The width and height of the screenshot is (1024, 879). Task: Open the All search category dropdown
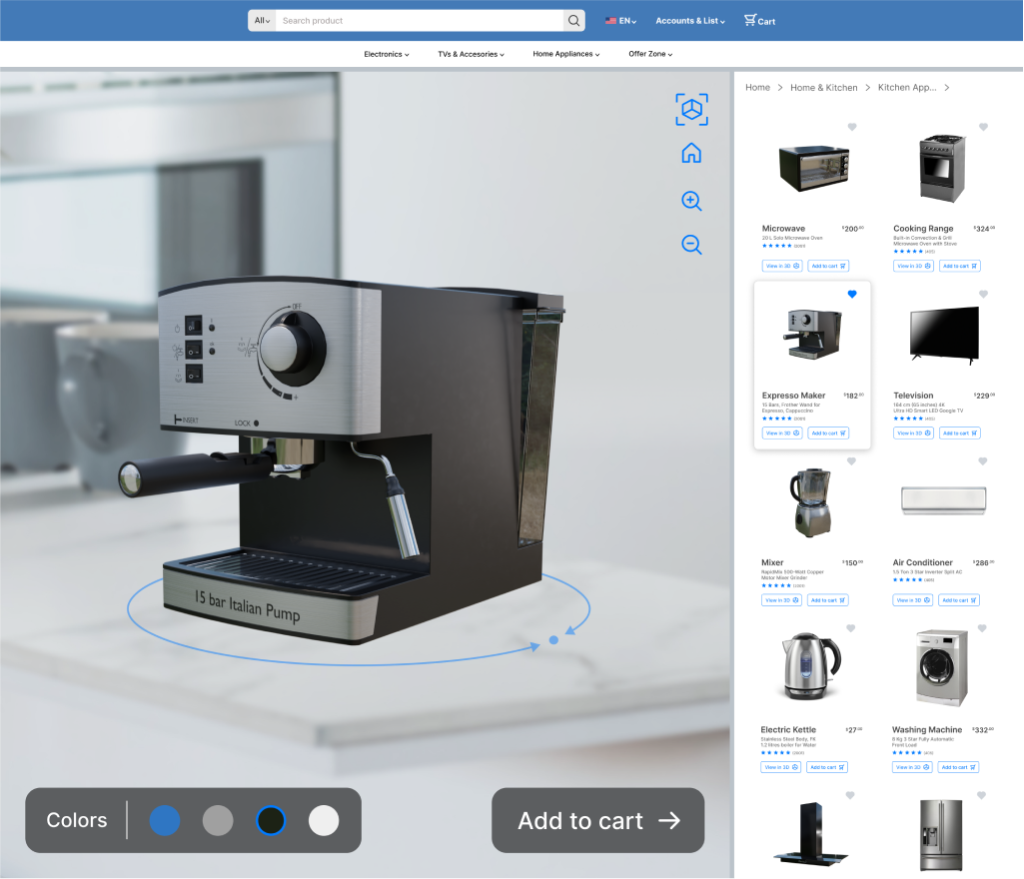click(259, 20)
